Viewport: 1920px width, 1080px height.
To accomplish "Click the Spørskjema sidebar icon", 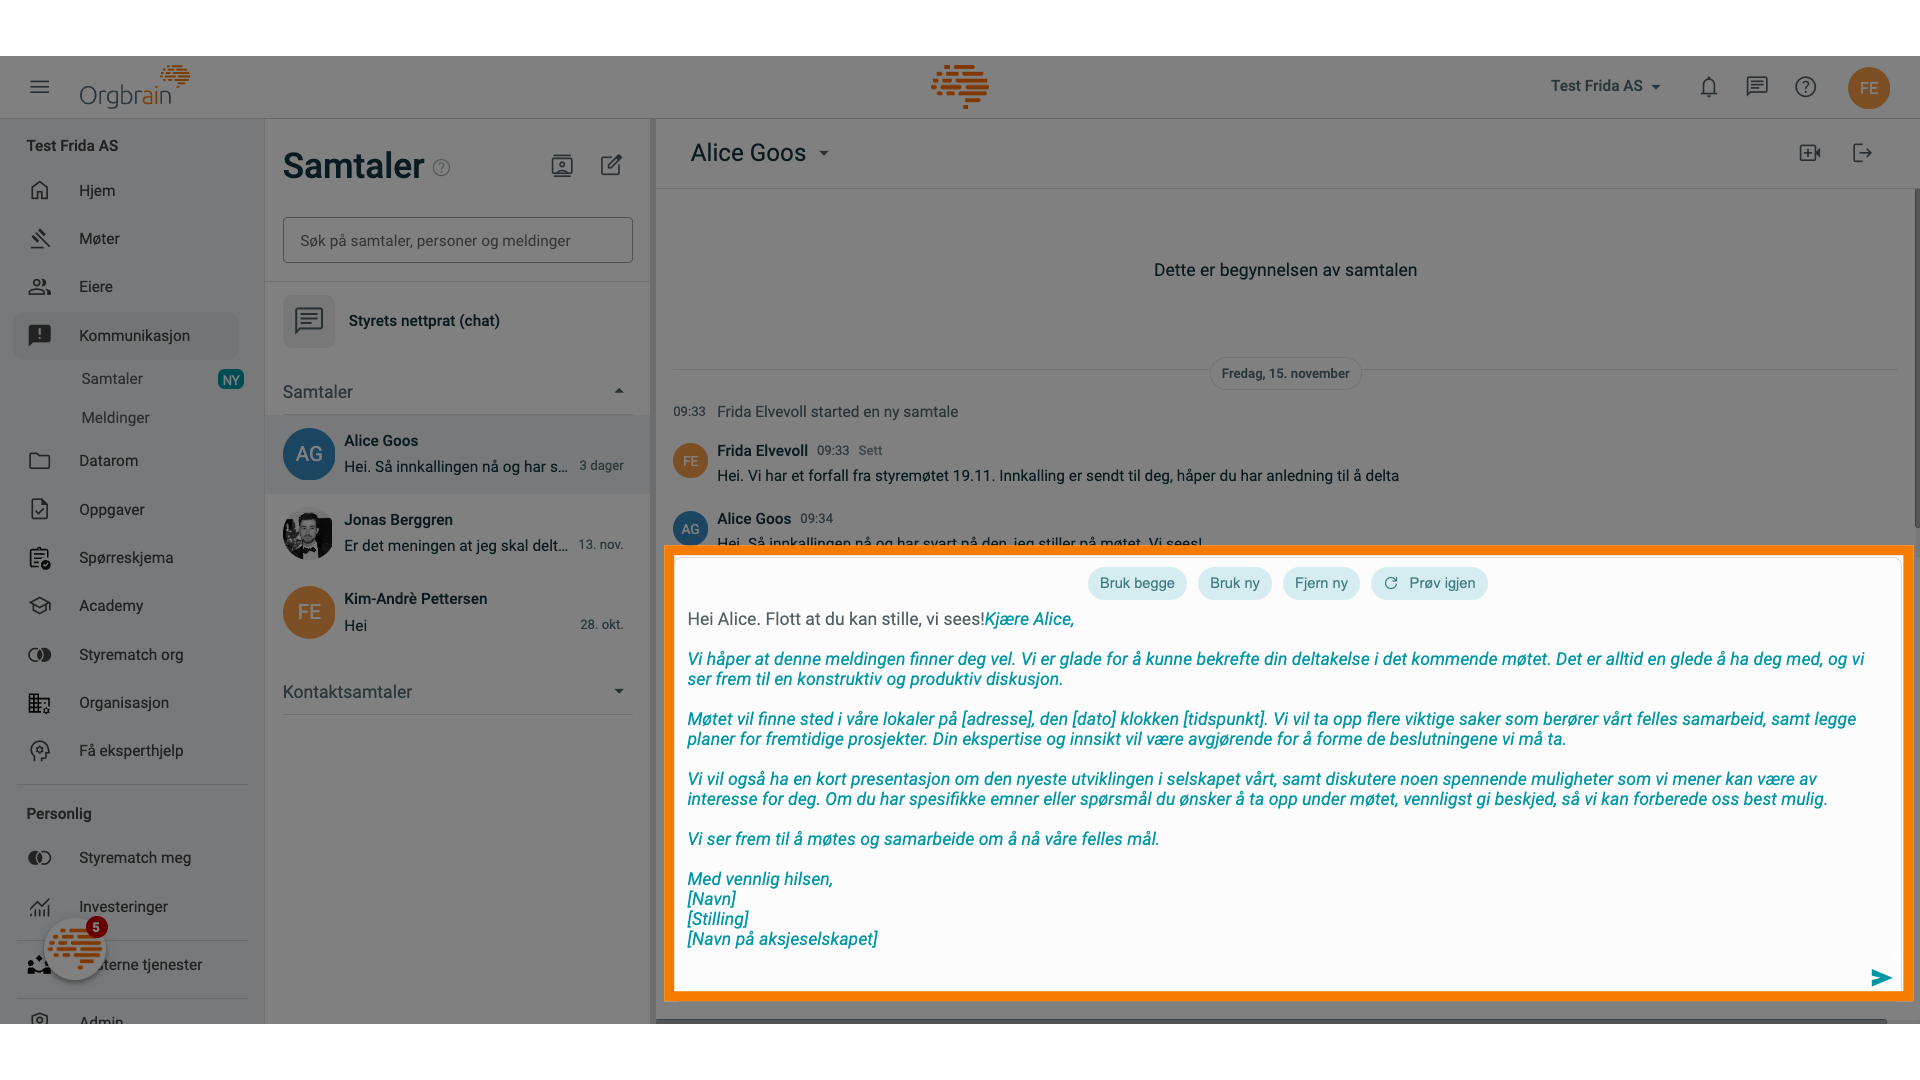I will [x=40, y=556].
